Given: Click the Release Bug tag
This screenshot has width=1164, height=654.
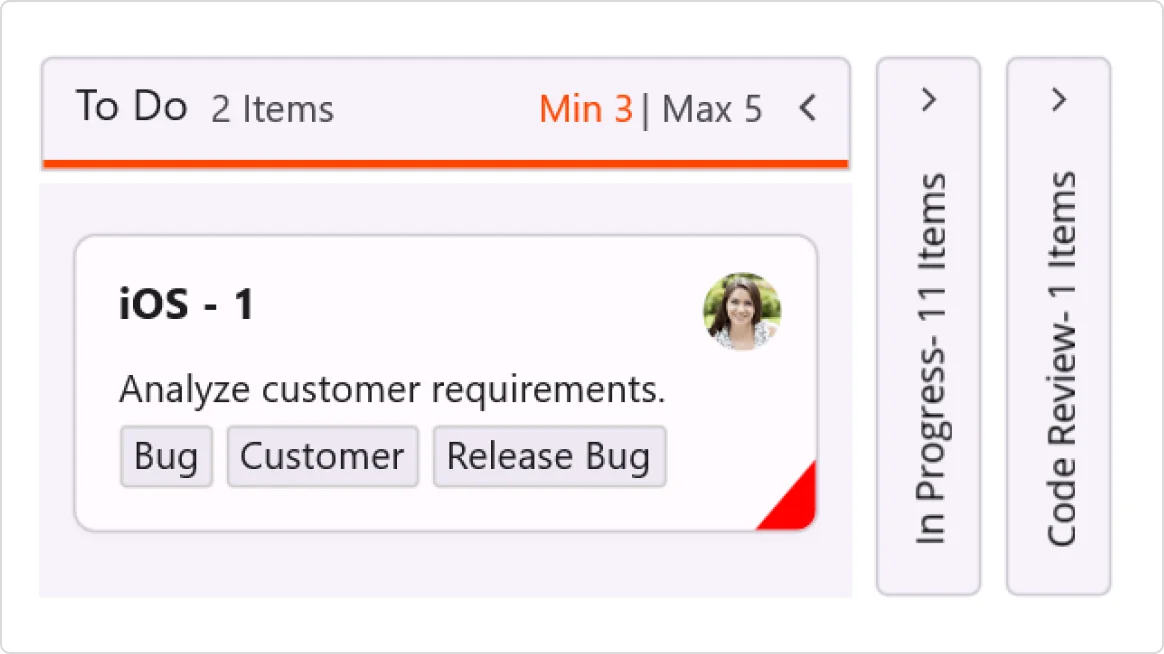Looking at the screenshot, I should point(549,457).
